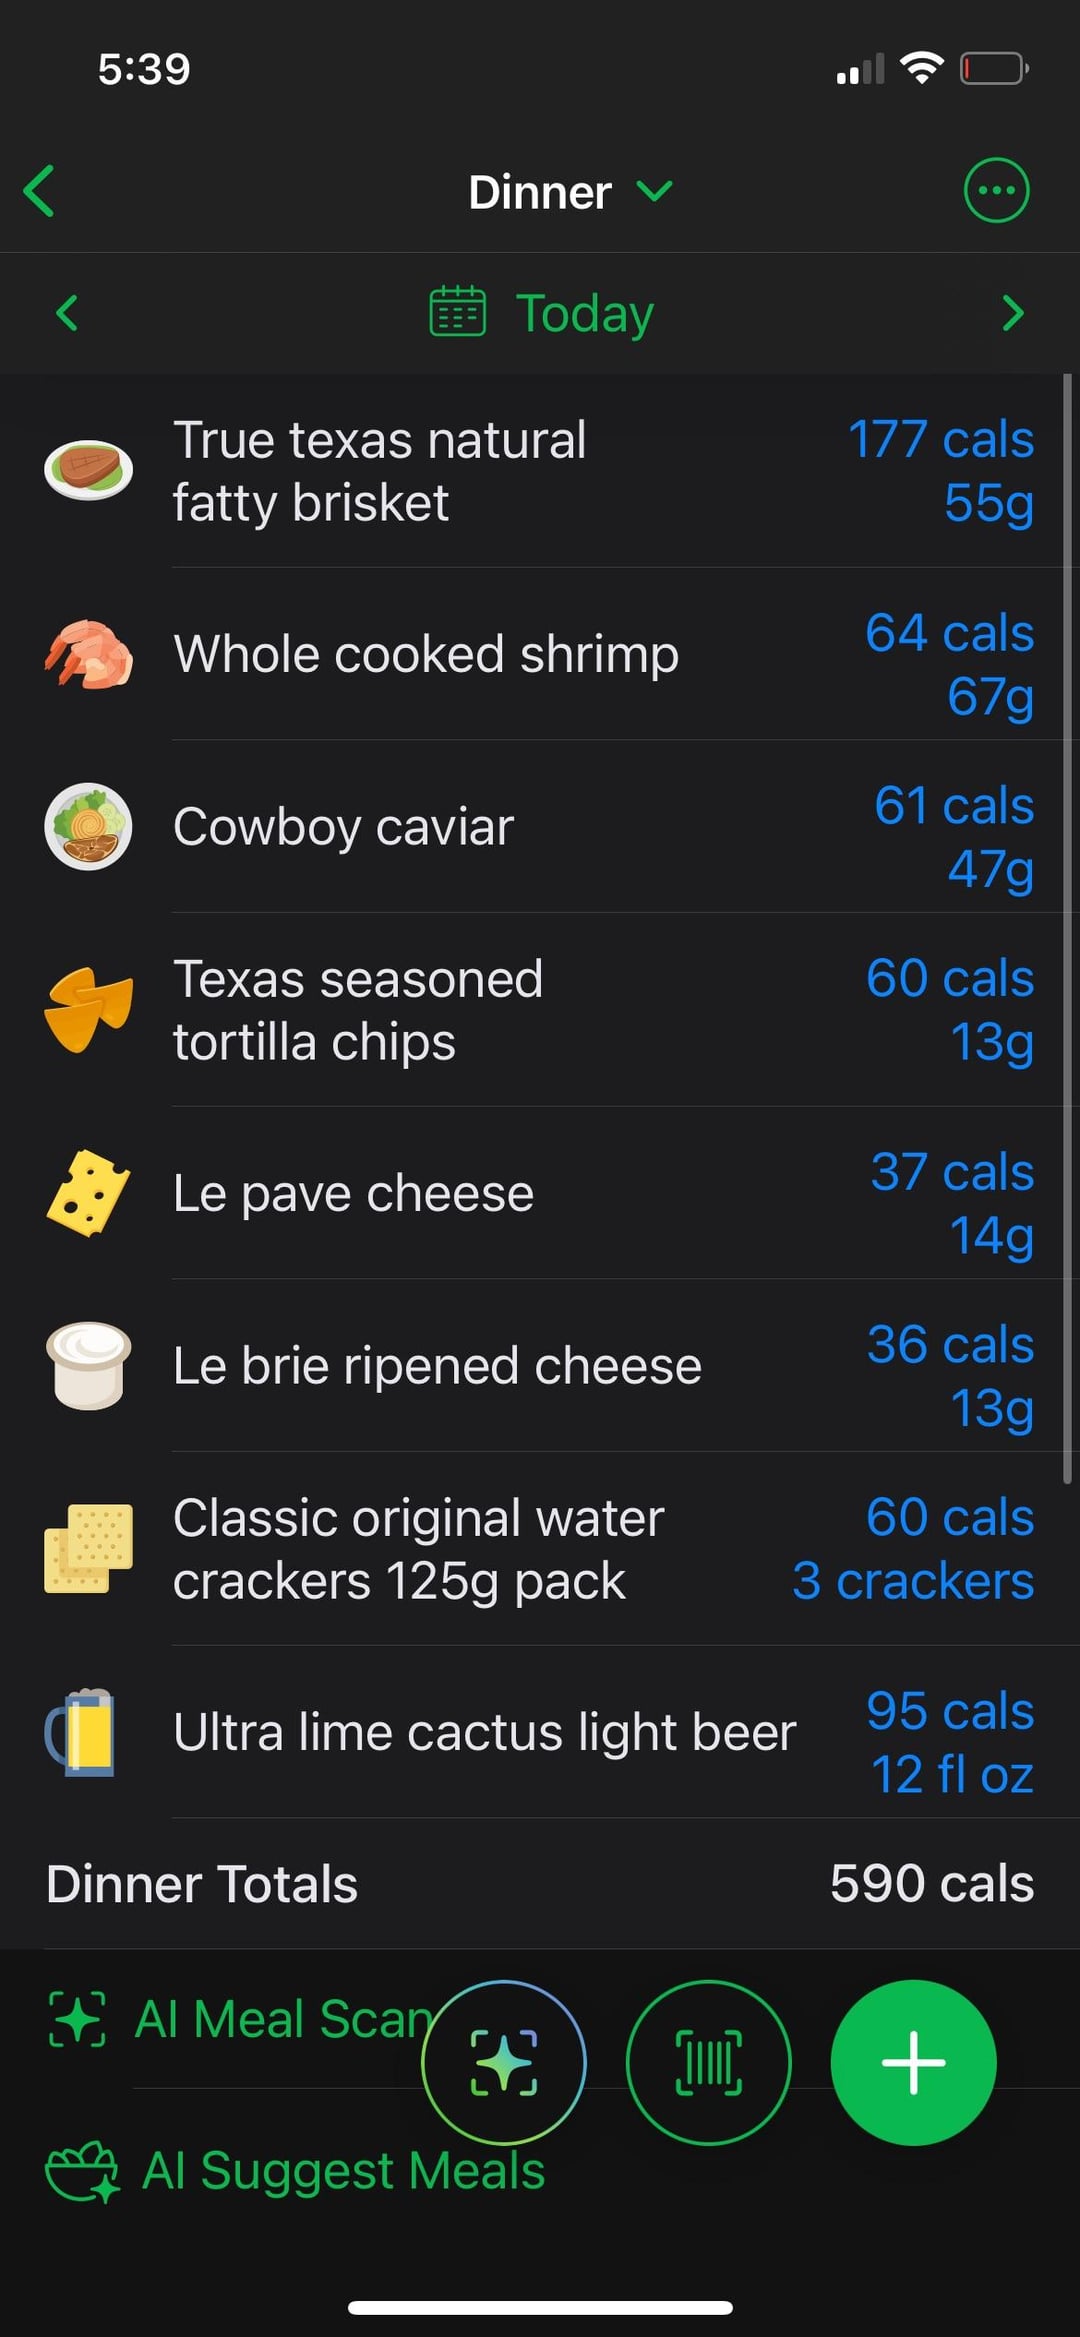1080x2337 pixels.
Task: Tap the AI scan sparkle button
Action: click(503, 2062)
